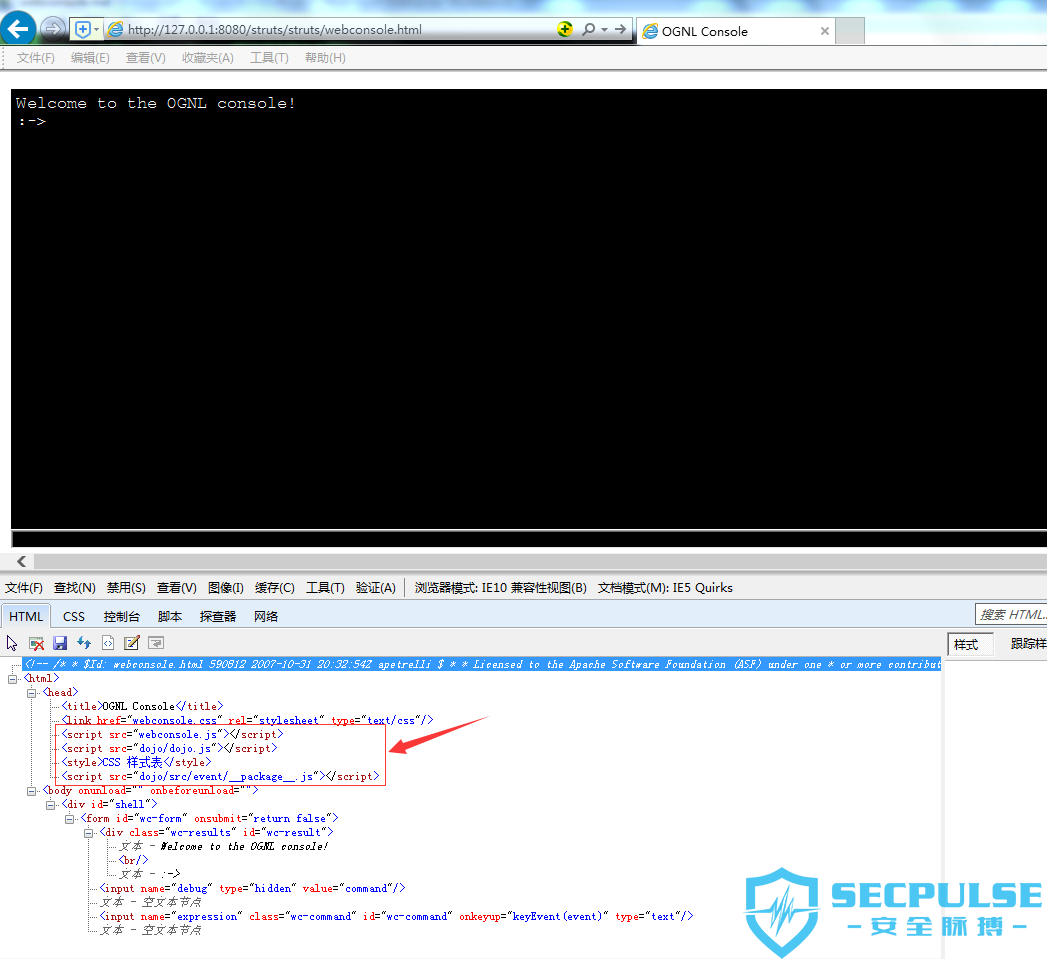
Task: Switch to the HTML tab
Action: click(x=26, y=616)
